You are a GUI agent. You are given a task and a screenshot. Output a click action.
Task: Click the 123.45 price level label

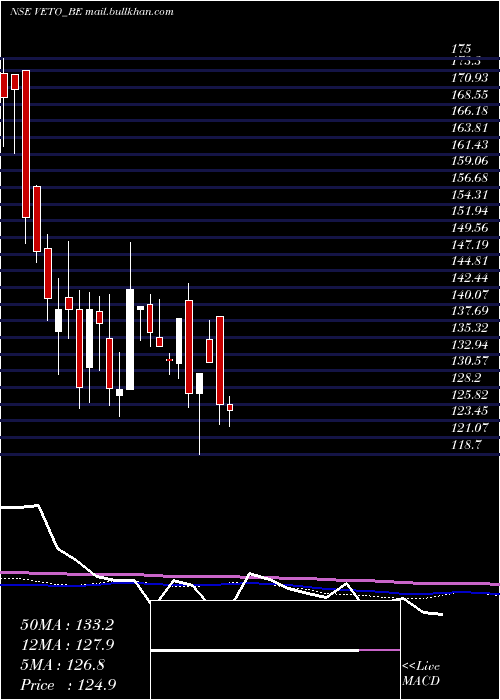[470, 411]
